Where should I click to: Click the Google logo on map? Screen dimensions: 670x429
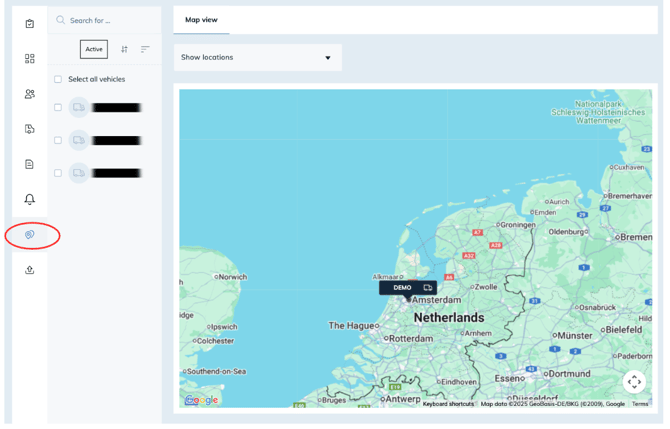tap(202, 400)
